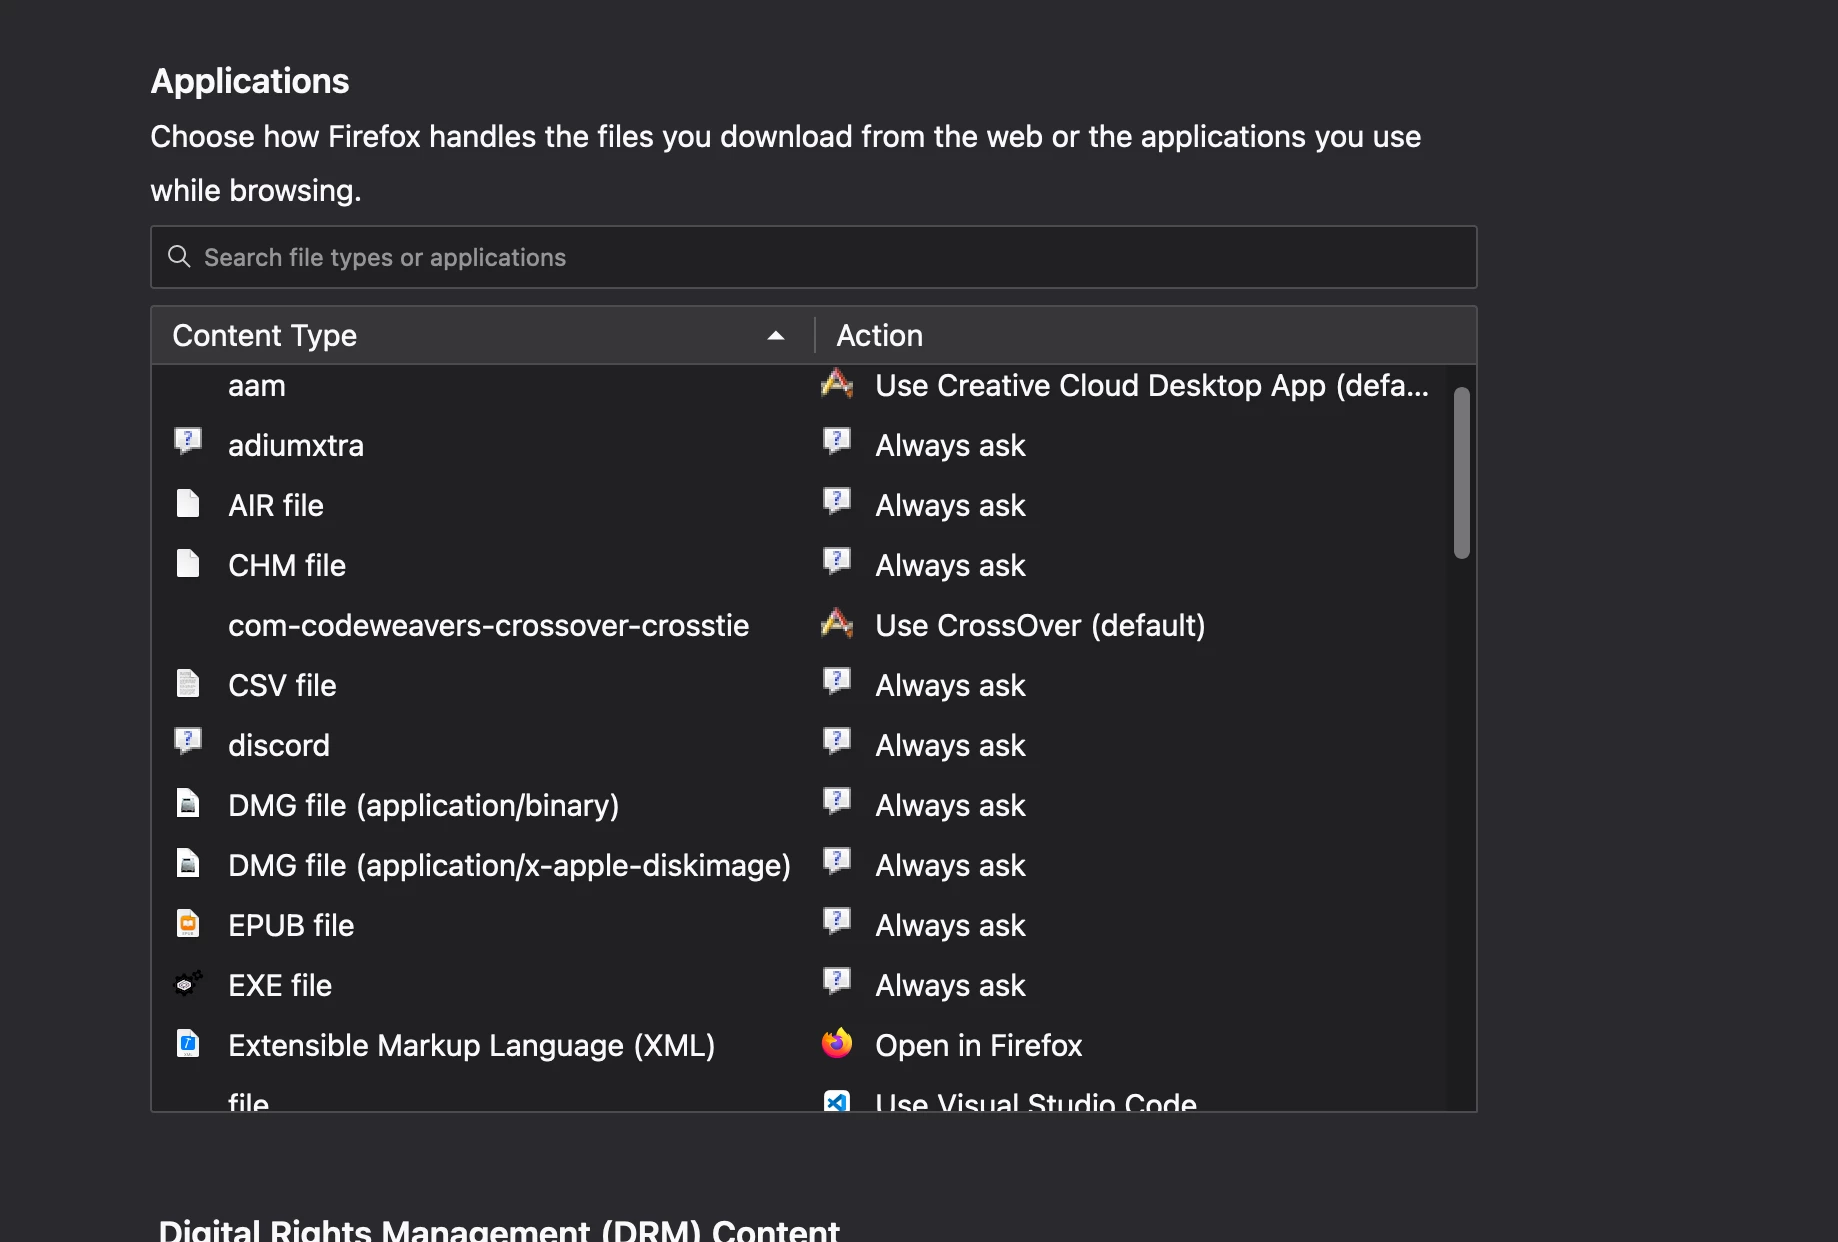The image size is (1838, 1242).
Task: Select the com-codeweavers-crossover-crosstie entry
Action: pos(488,625)
